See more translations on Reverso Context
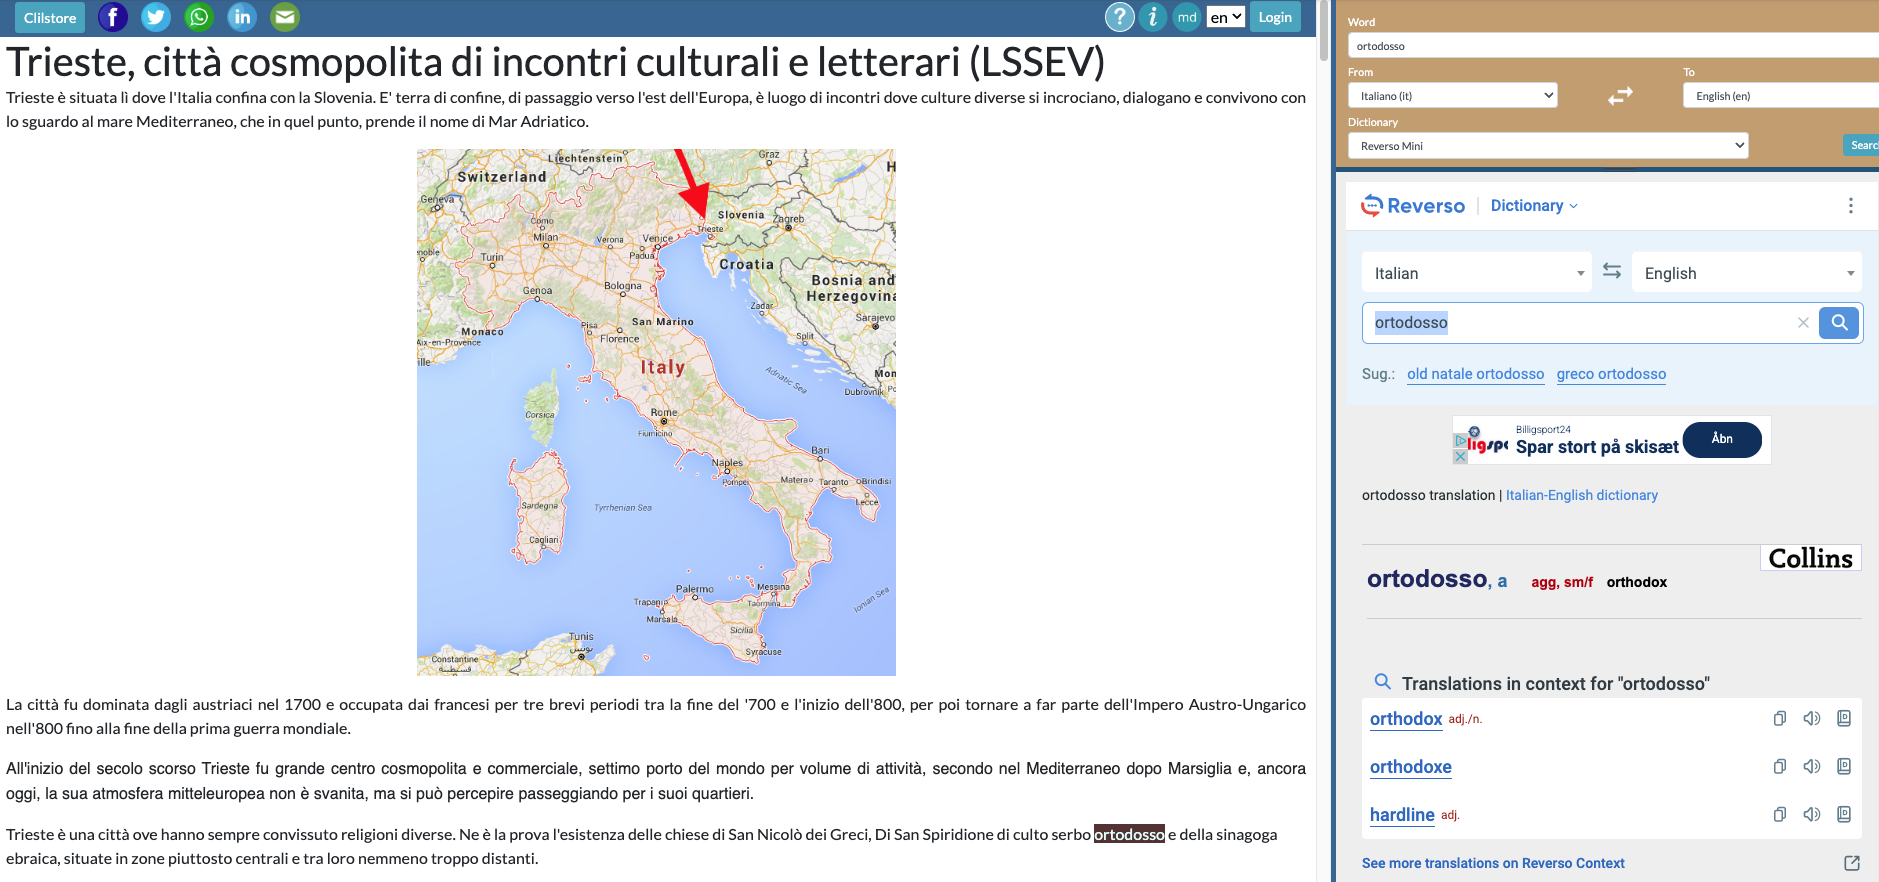Viewport: 1879px width, 882px height. (1493, 863)
